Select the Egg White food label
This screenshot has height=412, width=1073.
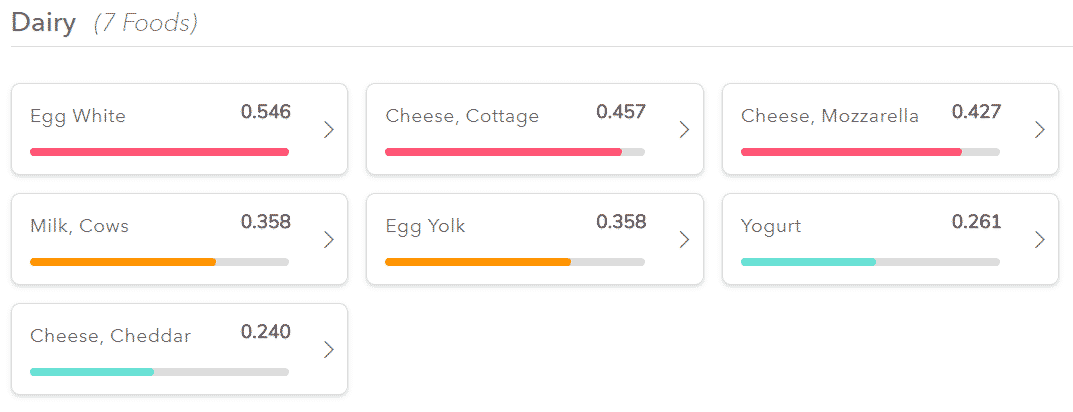pyautogui.click(x=78, y=116)
